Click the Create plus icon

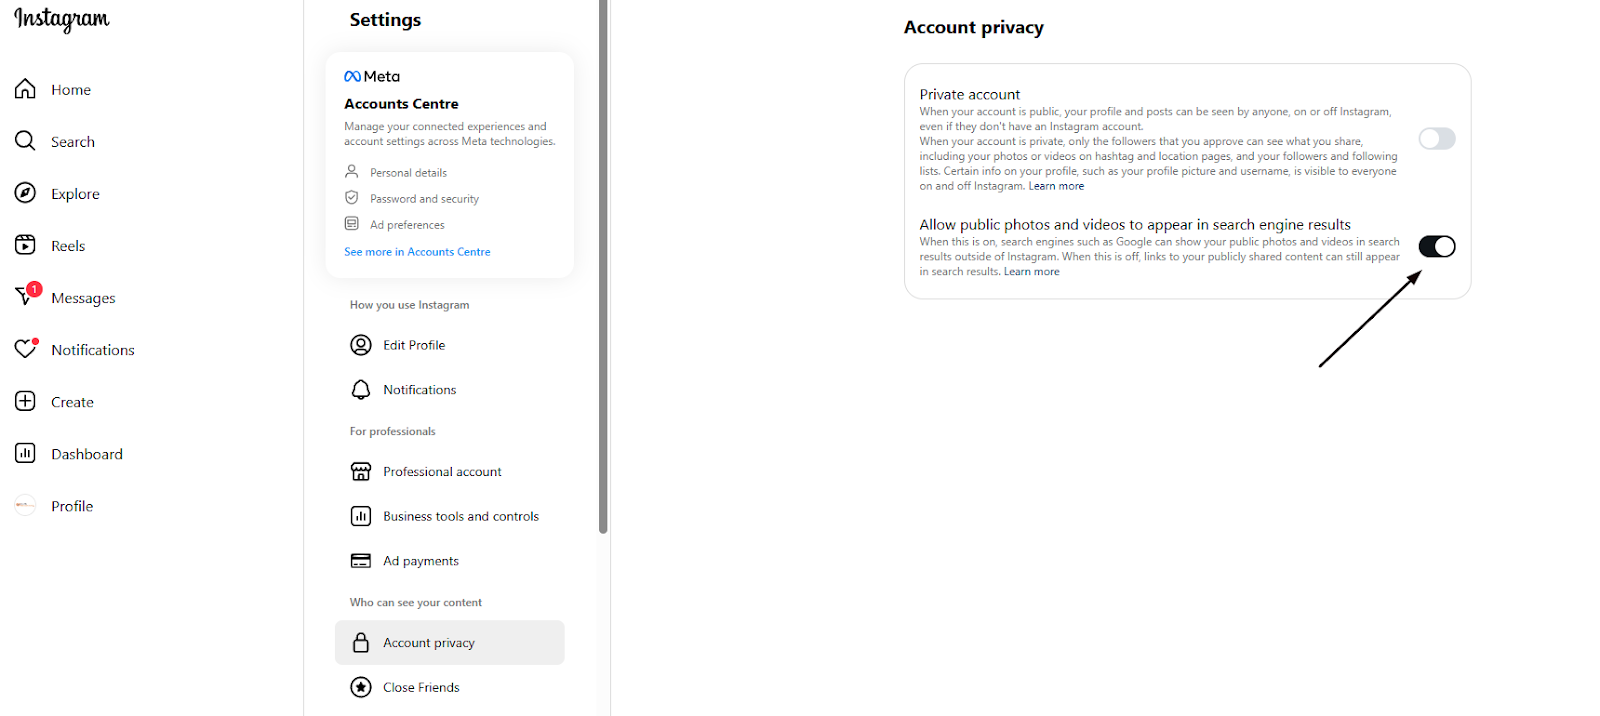[x=25, y=401]
